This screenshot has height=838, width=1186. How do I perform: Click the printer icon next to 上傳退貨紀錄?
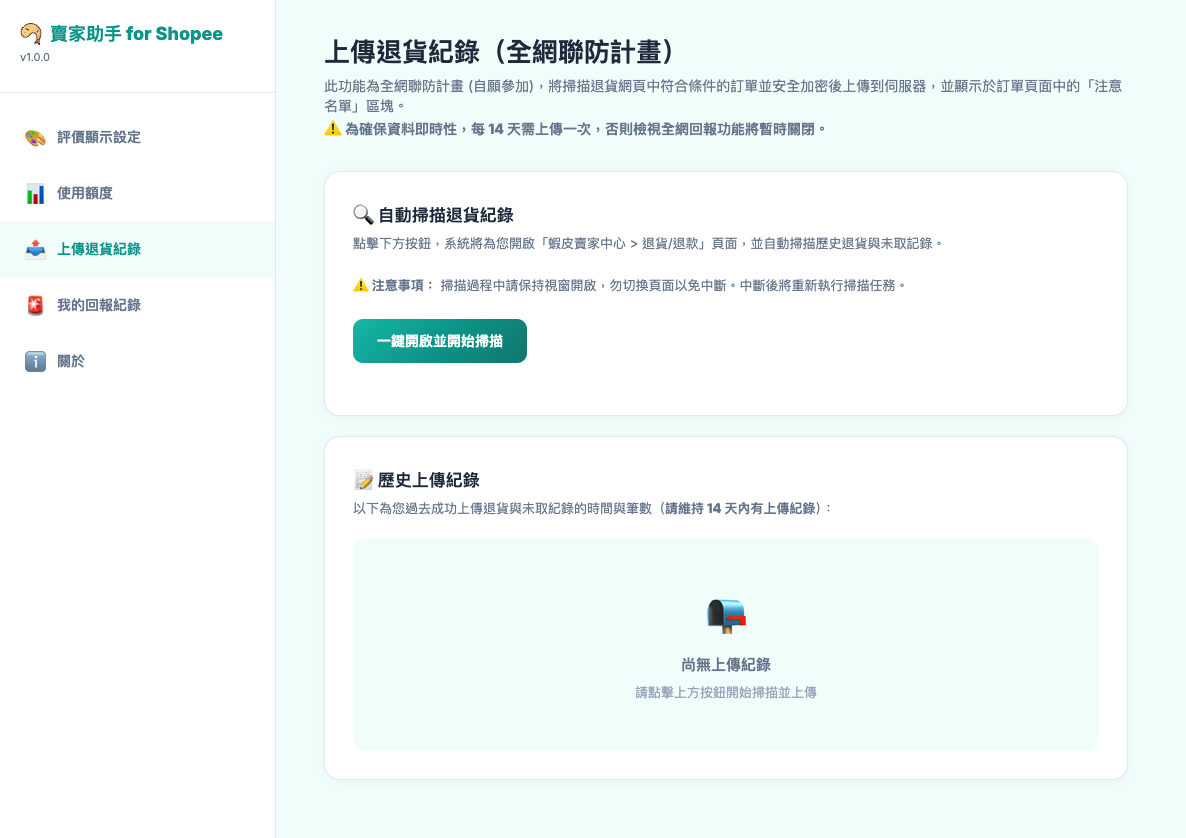tap(33, 249)
